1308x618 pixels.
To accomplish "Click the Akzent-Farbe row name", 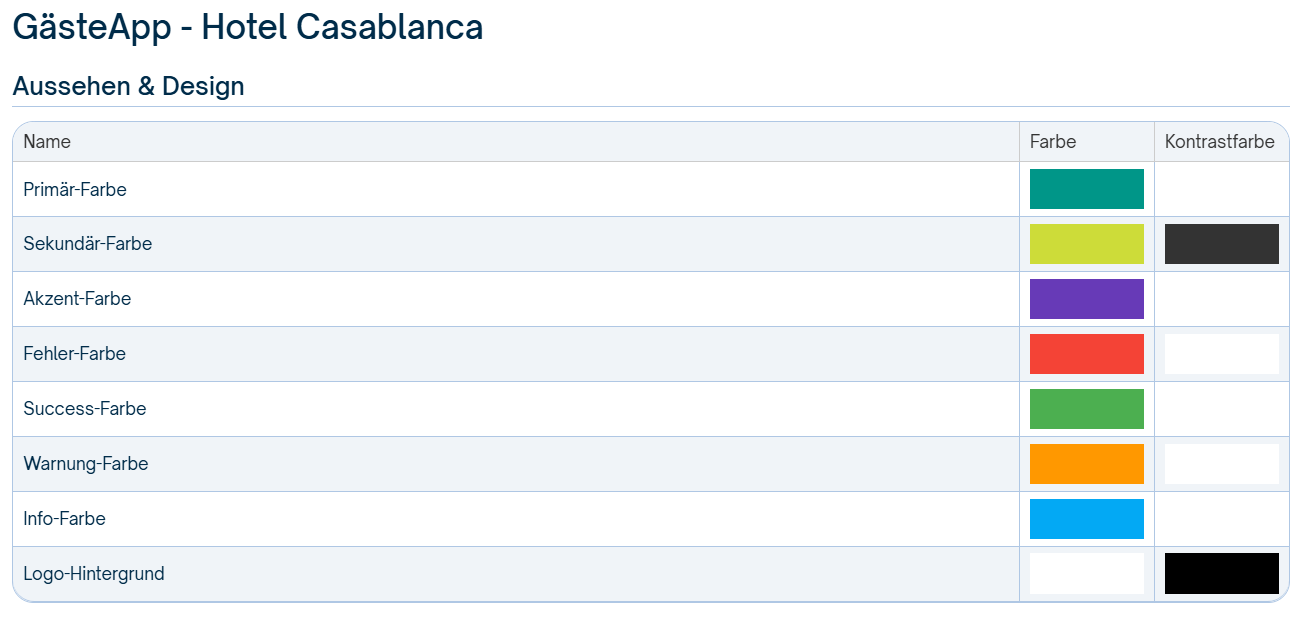I will pyautogui.click(x=77, y=299).
